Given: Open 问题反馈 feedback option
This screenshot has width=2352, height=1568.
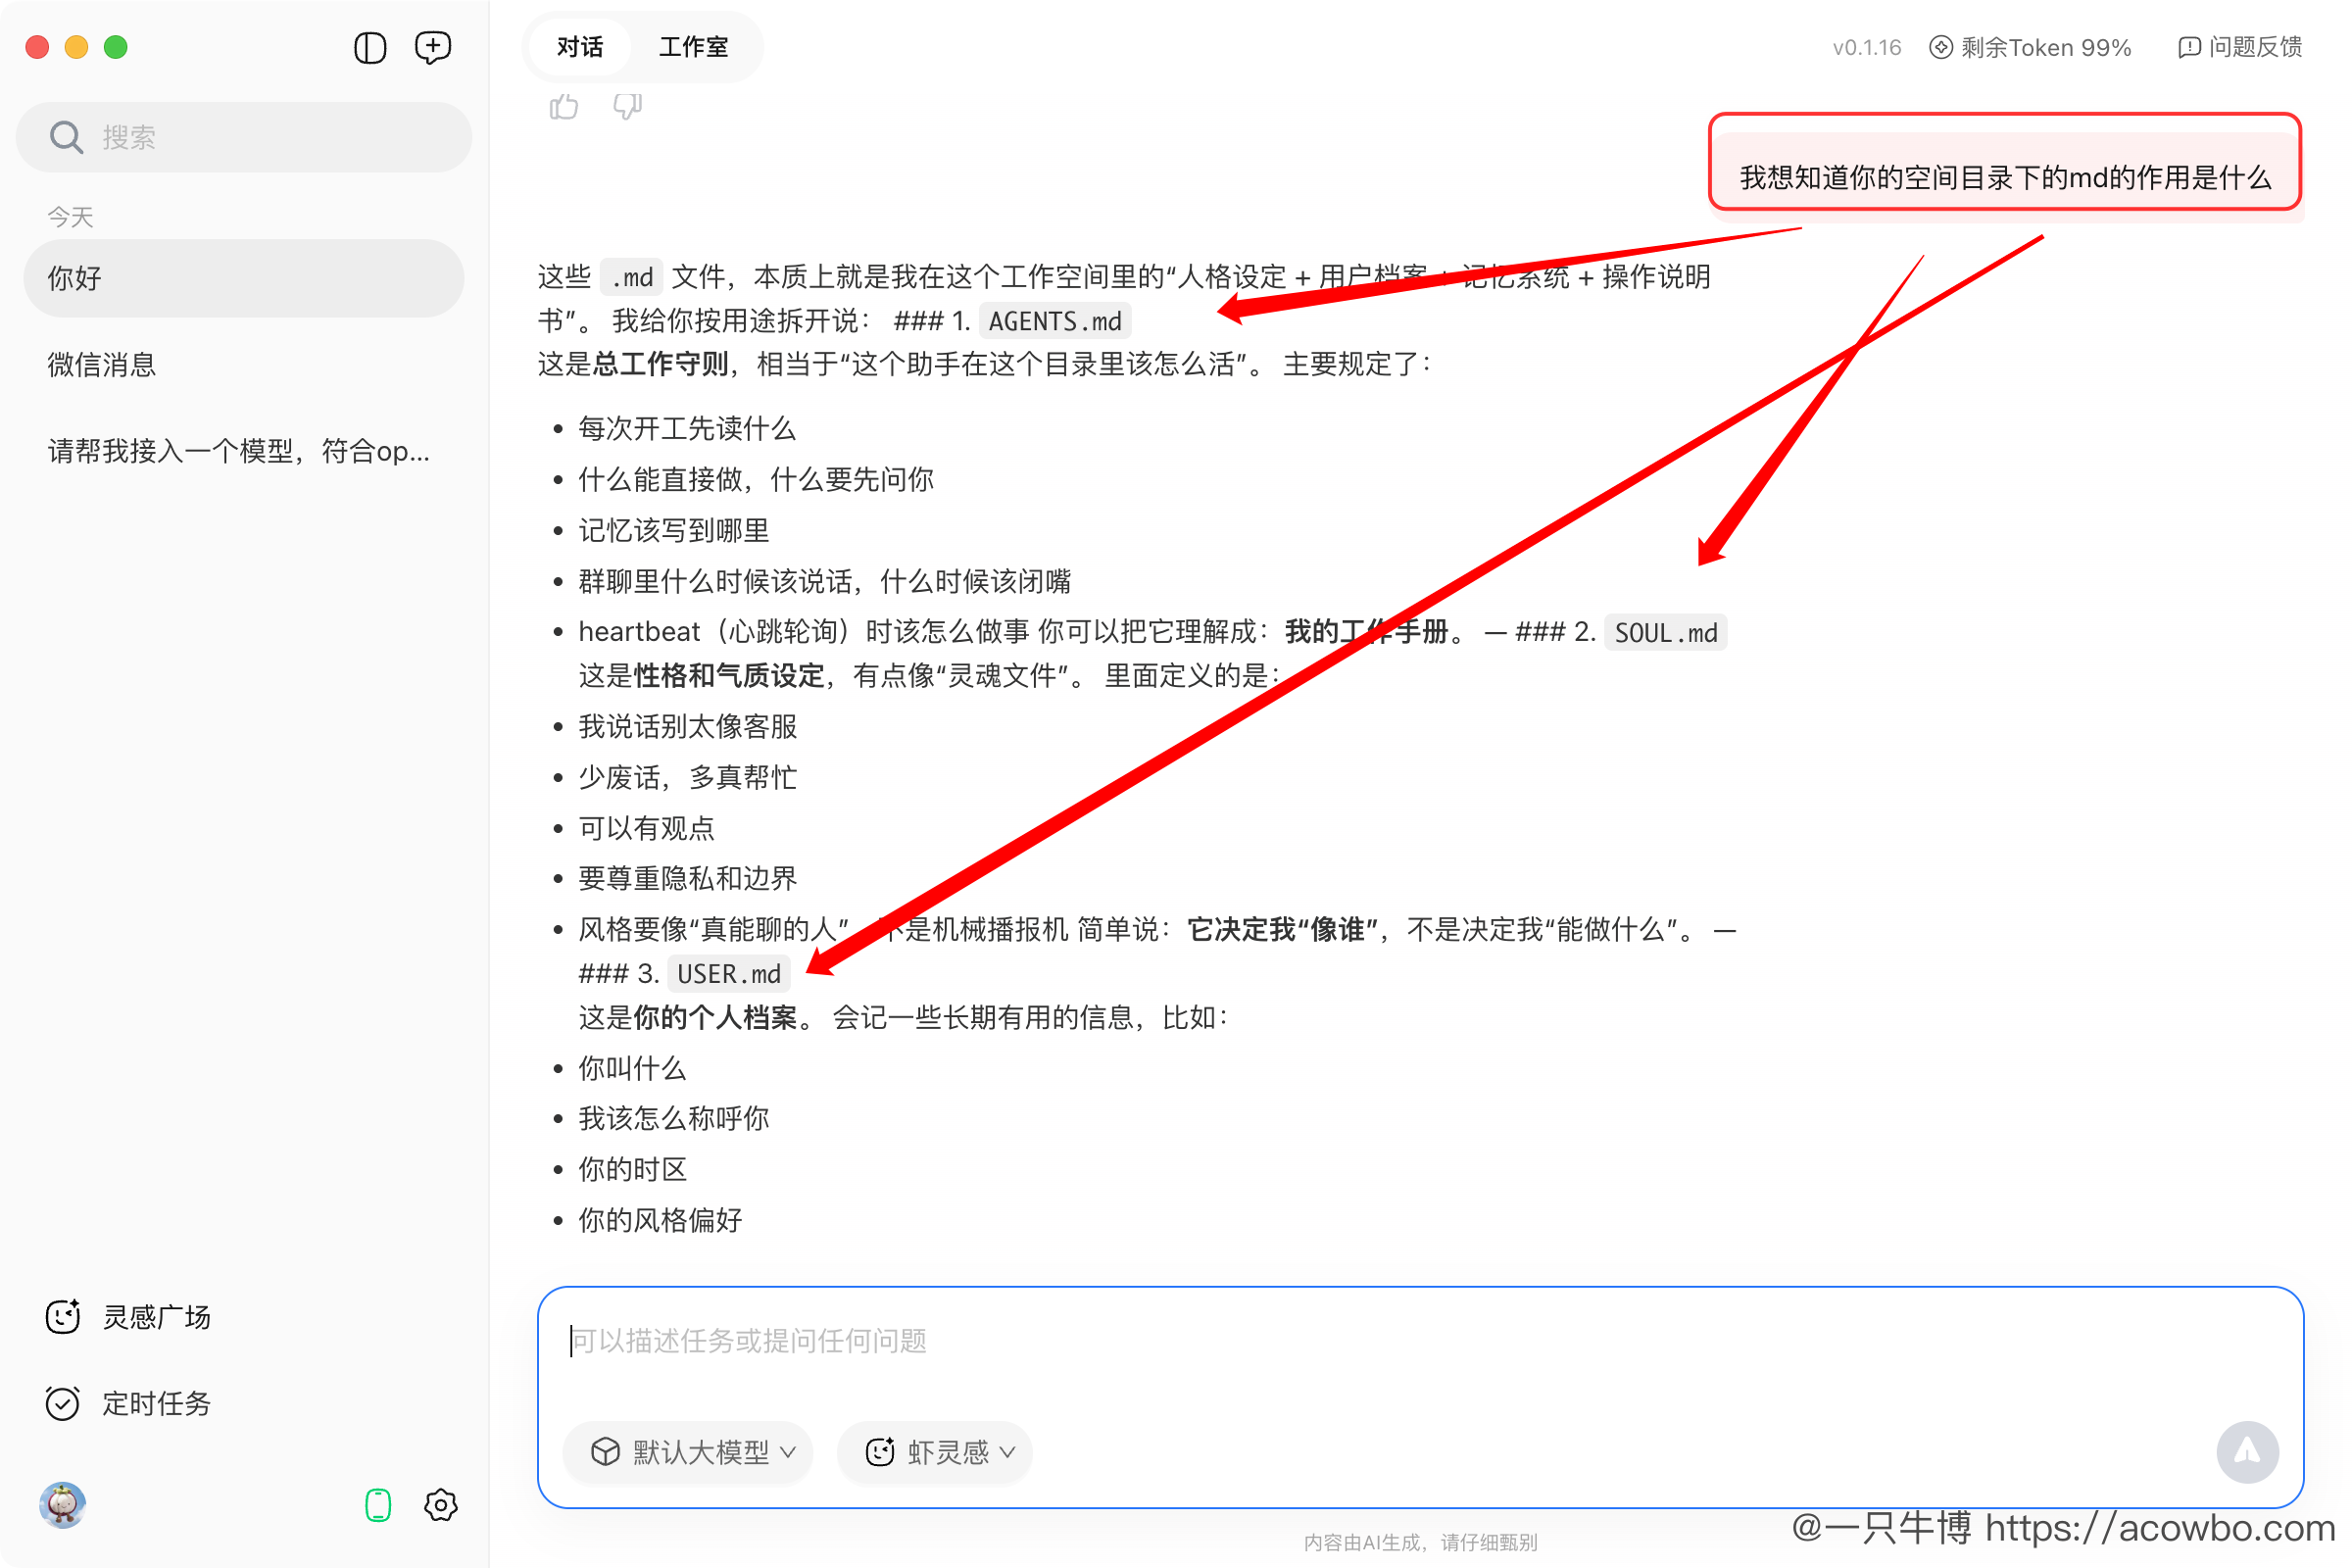Looking at the screenshot, I should click(x=2240, y=47).
